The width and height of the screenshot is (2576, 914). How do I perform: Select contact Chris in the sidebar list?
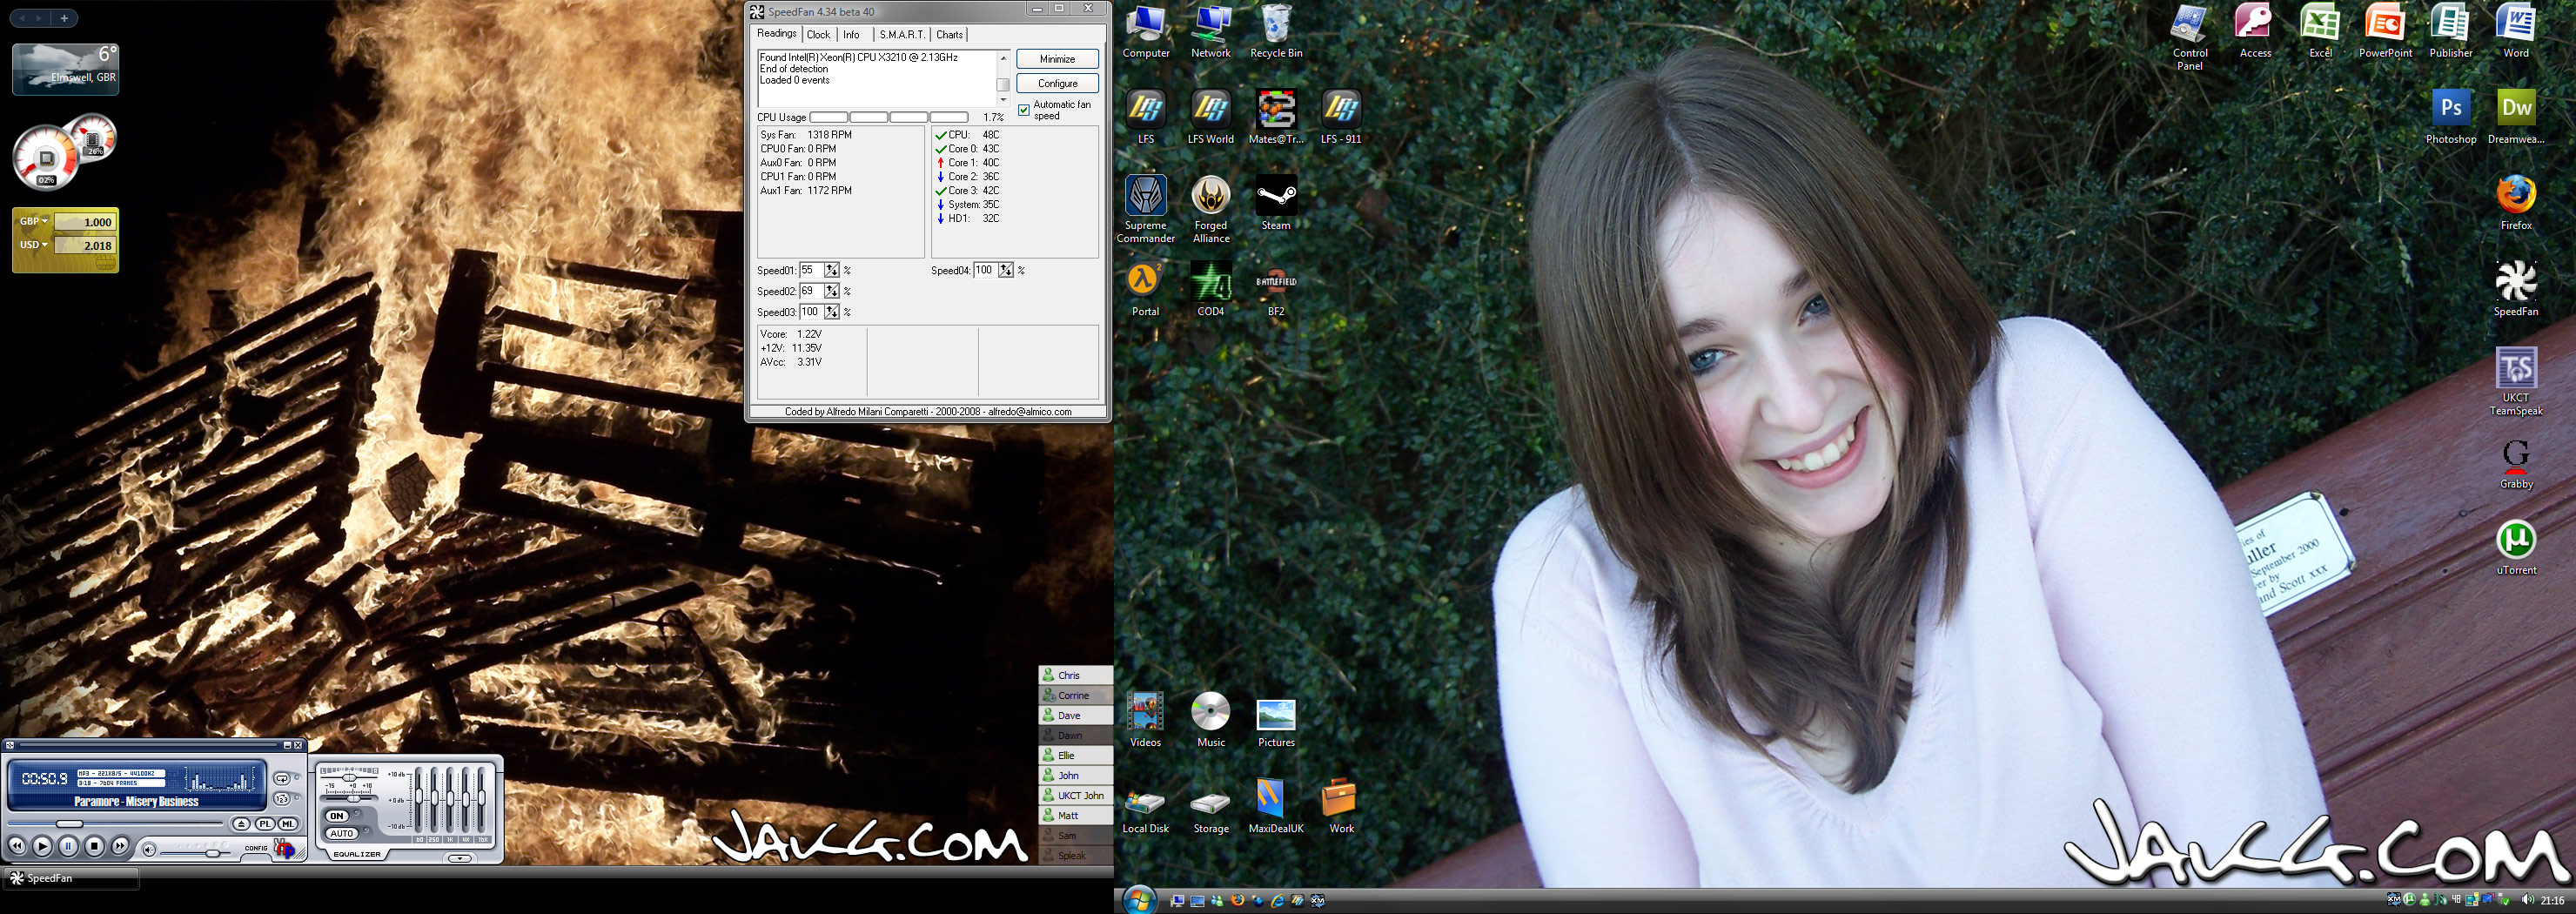pos(1076,675)
